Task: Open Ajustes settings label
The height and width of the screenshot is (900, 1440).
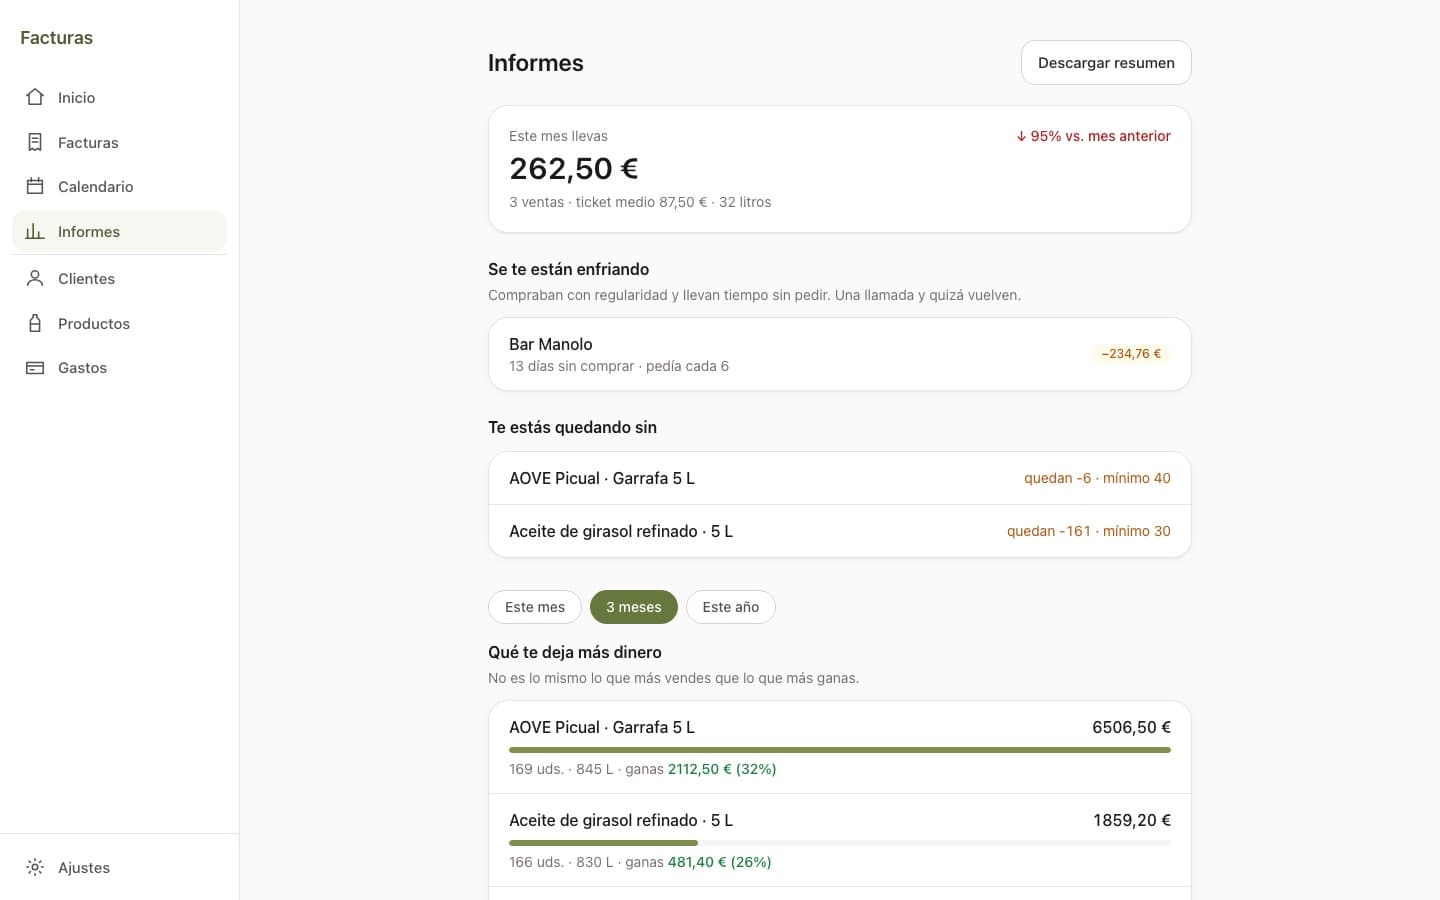Action: (84, 867)
